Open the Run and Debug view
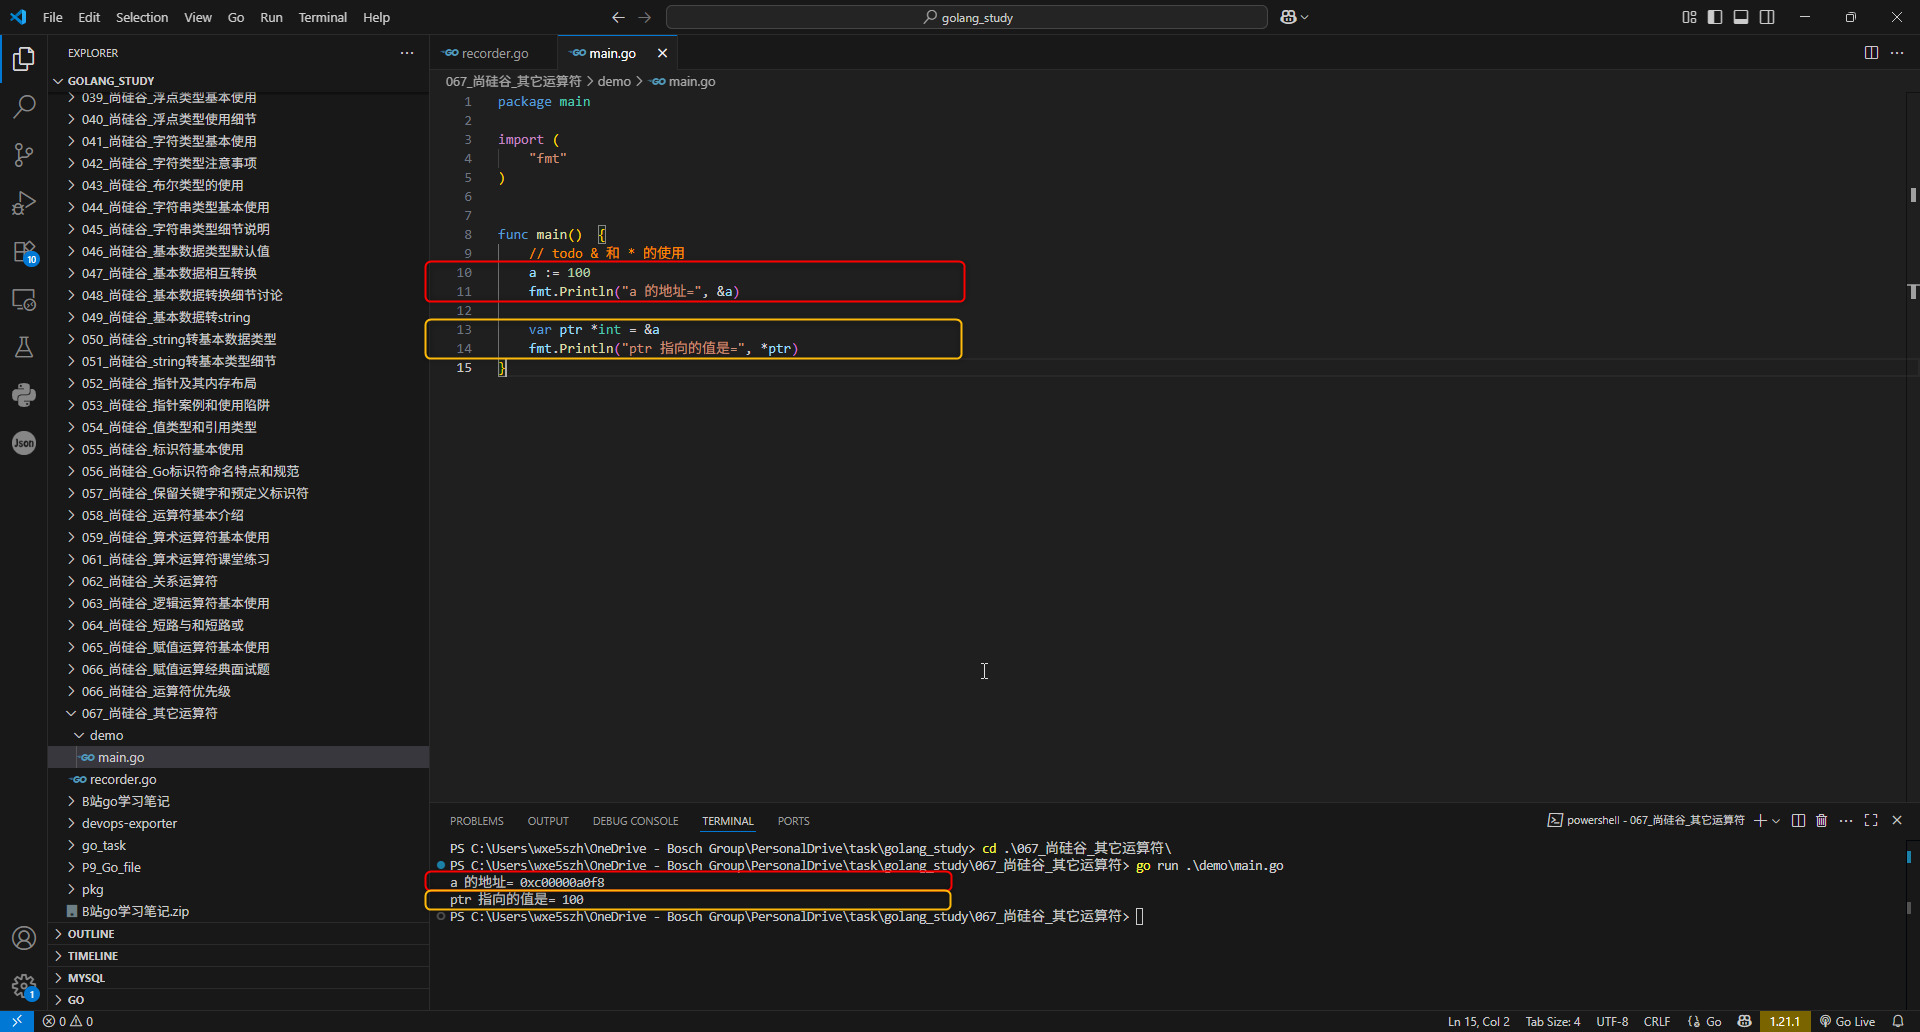Viewport: 1920px width, 1032px height. pos(24,203)
